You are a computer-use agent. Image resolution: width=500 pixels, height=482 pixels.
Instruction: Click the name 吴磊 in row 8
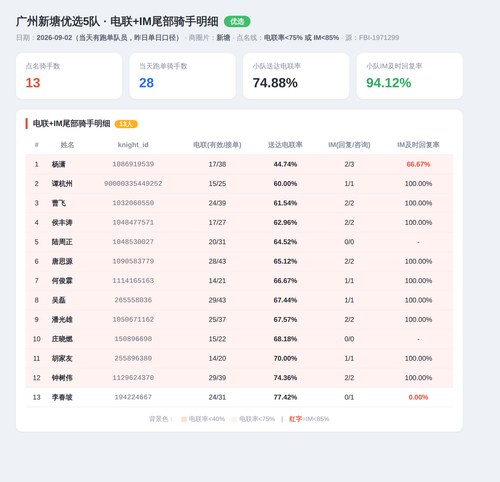(59, 300)
